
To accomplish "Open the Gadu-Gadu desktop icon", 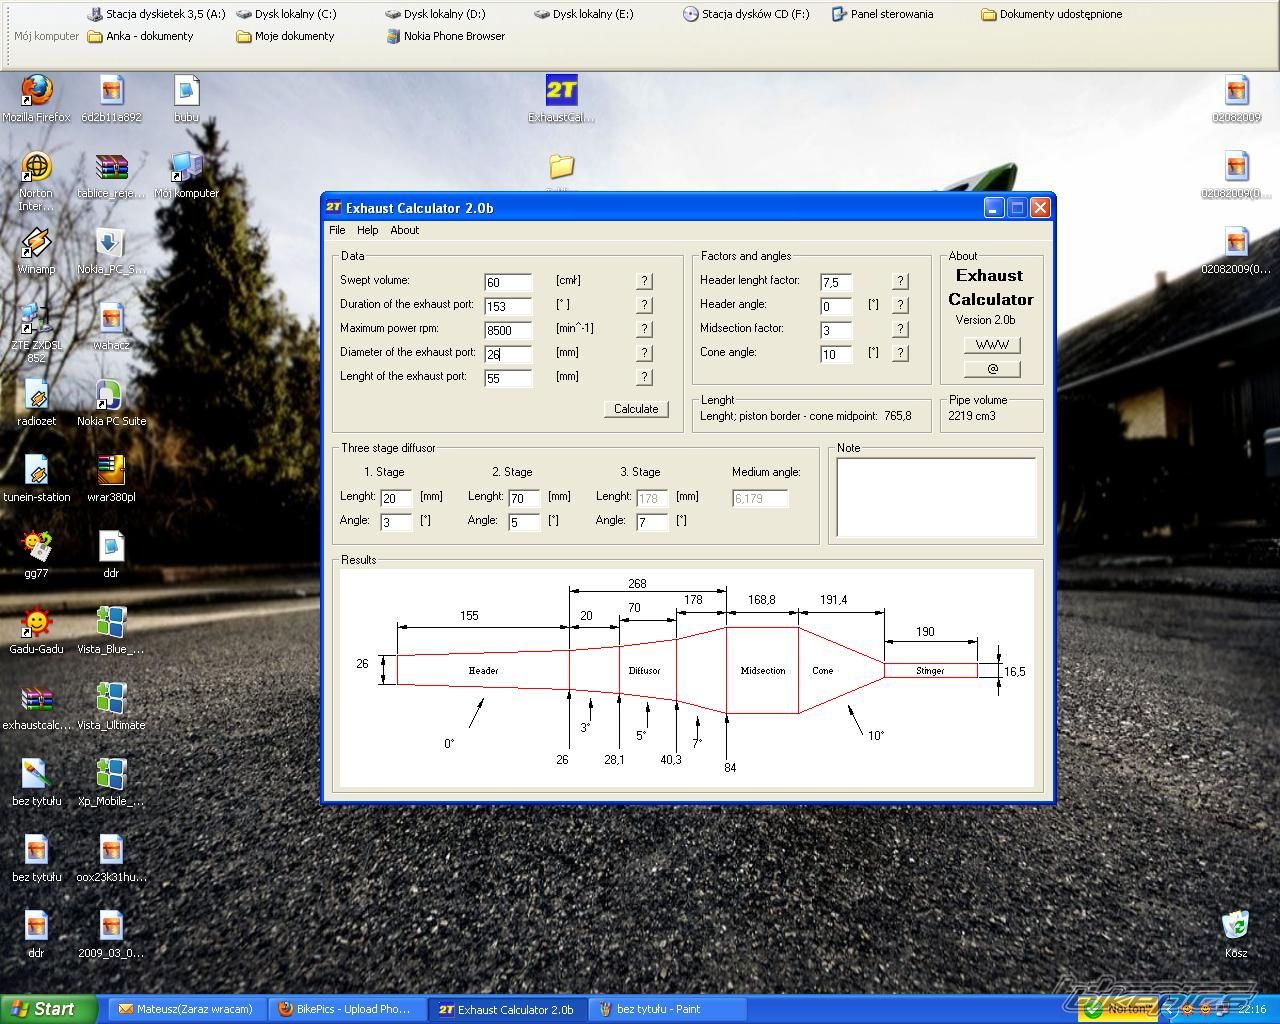I will coord(36,623).
